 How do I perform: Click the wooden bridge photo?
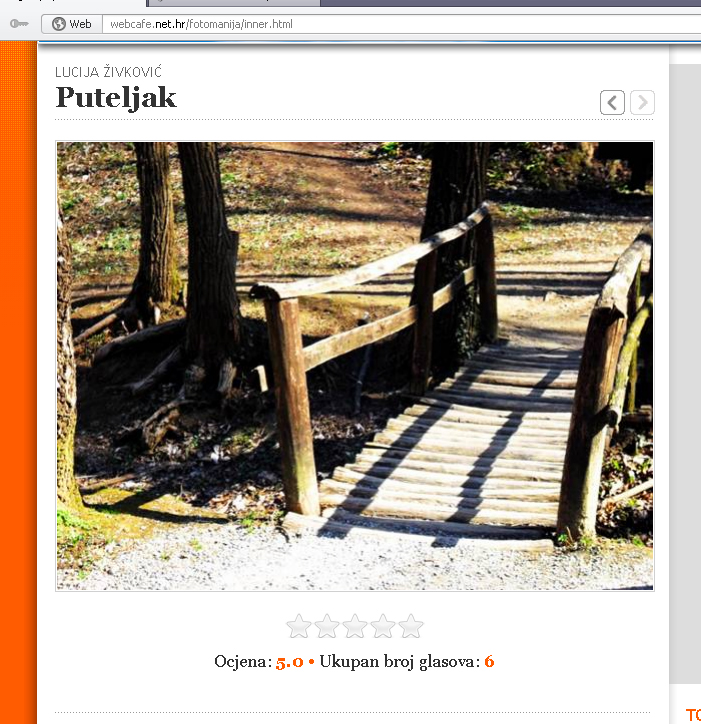(355, 366)
